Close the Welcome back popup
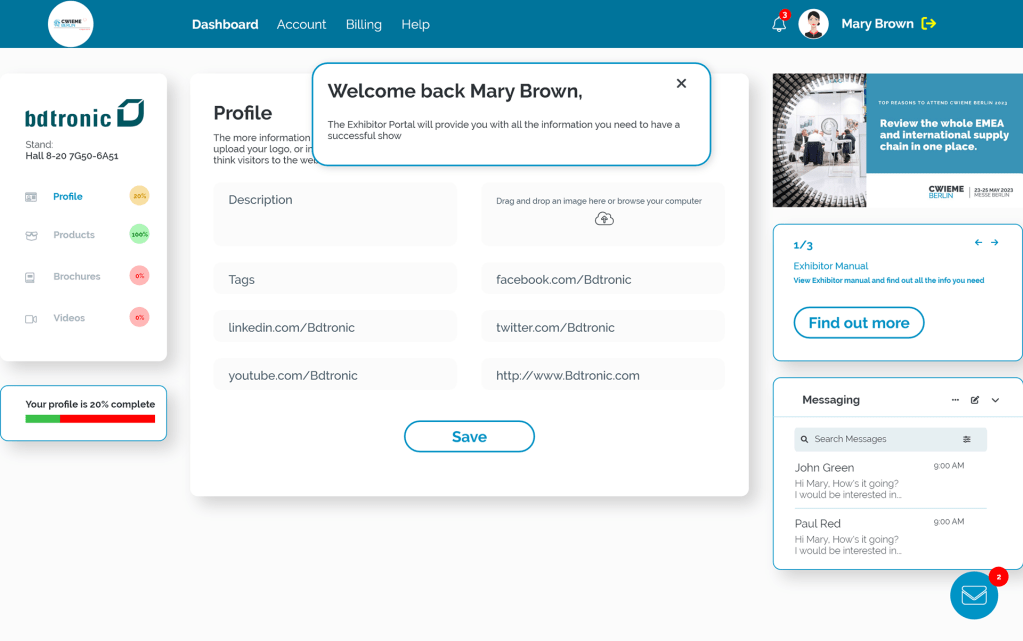The height and width of the screenshot is (641, 1023). point(681,84)
